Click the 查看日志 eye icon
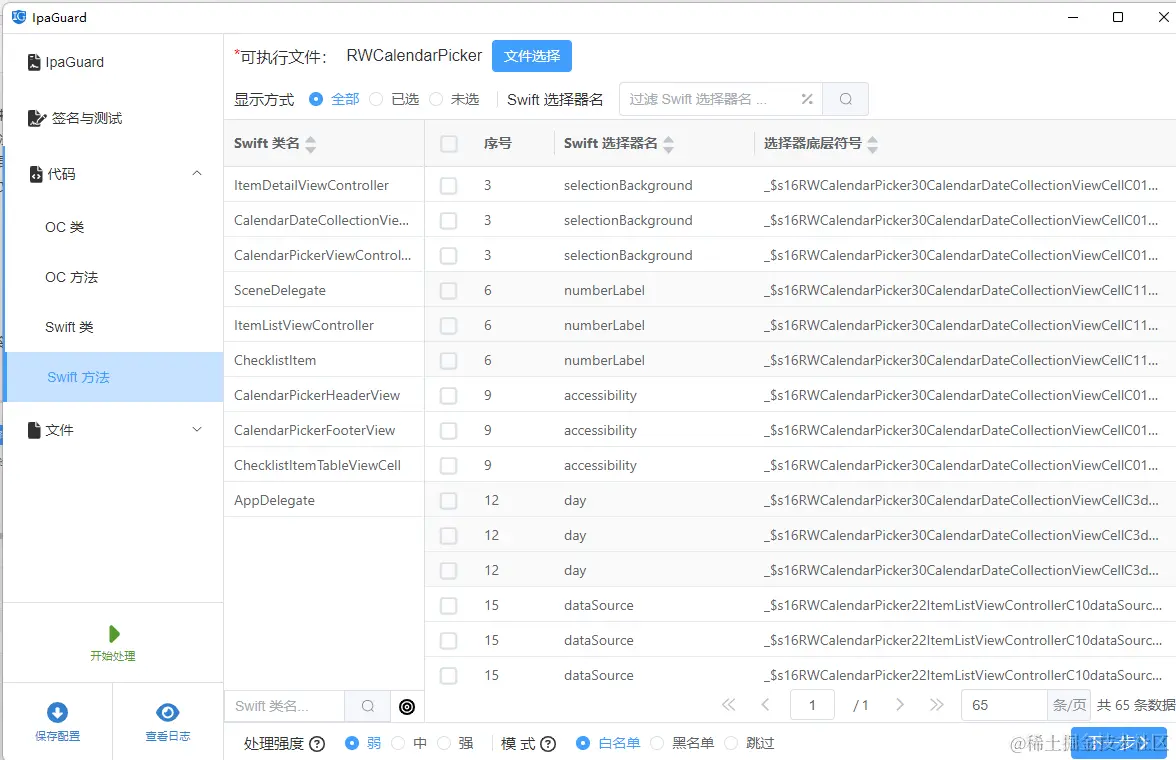The image size is (1176, 760). coord(167,712)
